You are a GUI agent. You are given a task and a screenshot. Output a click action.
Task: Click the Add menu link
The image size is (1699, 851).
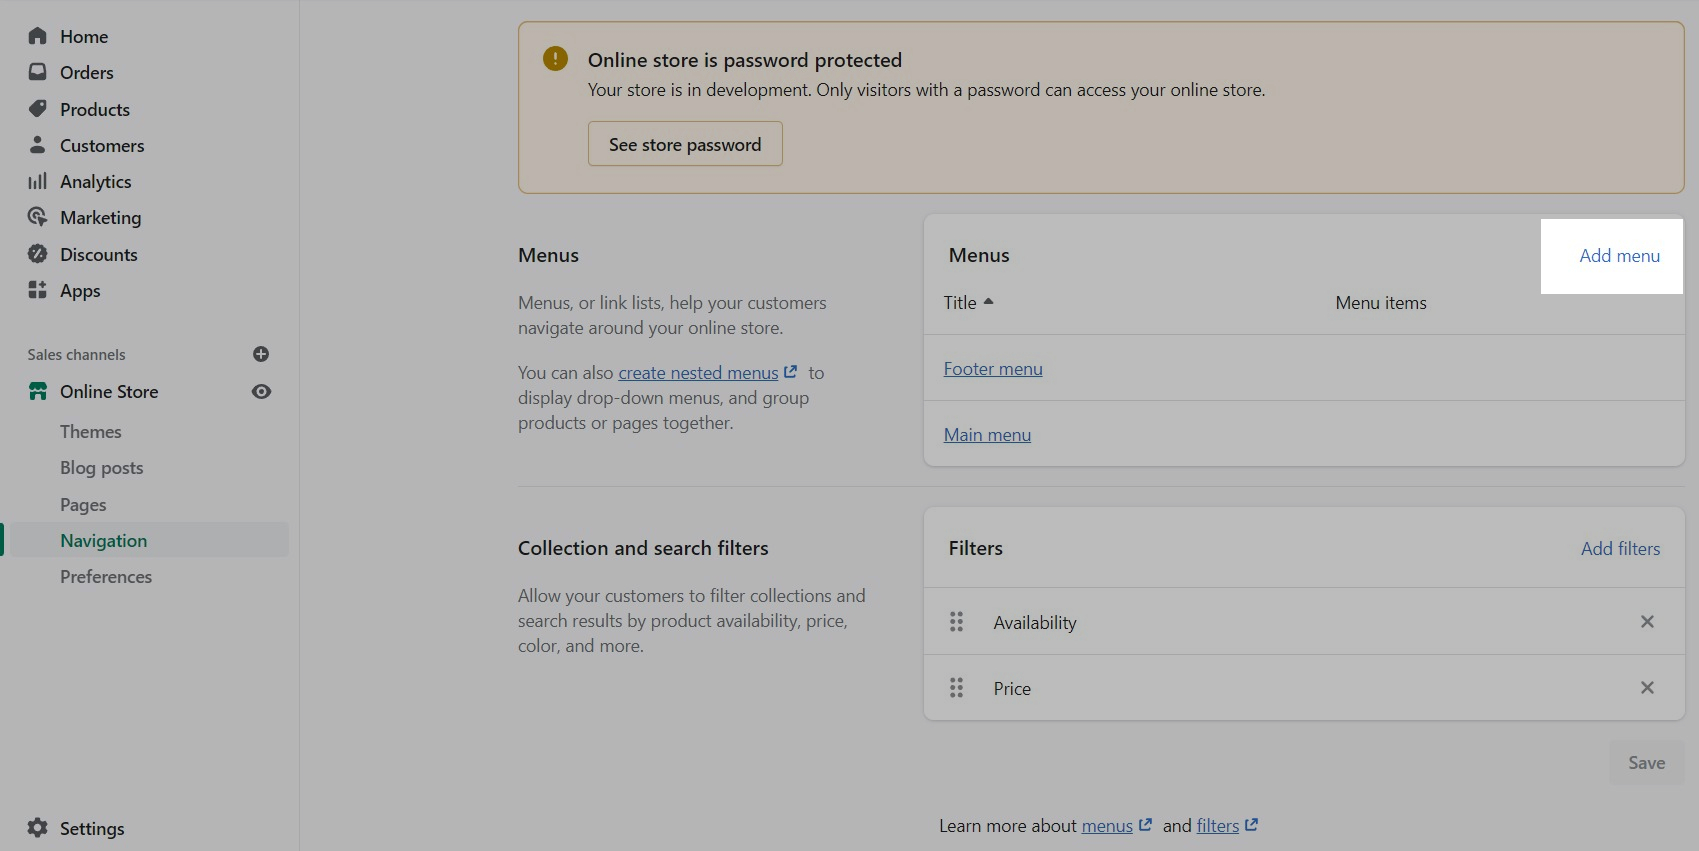point(1619,256)
